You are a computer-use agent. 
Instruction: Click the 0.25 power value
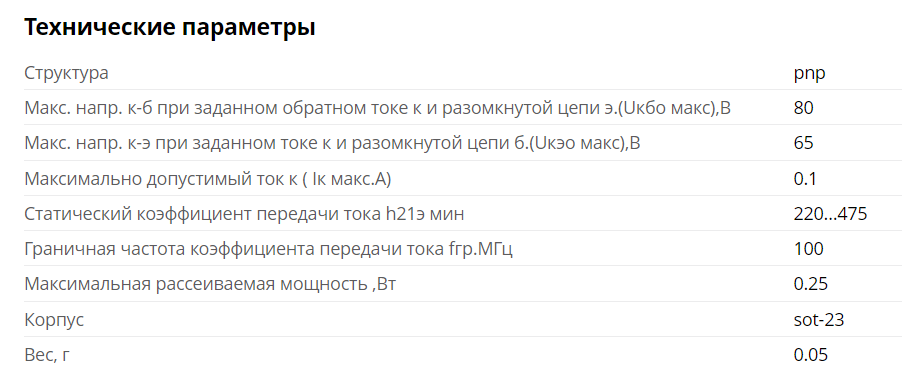(x=811, y=284)
